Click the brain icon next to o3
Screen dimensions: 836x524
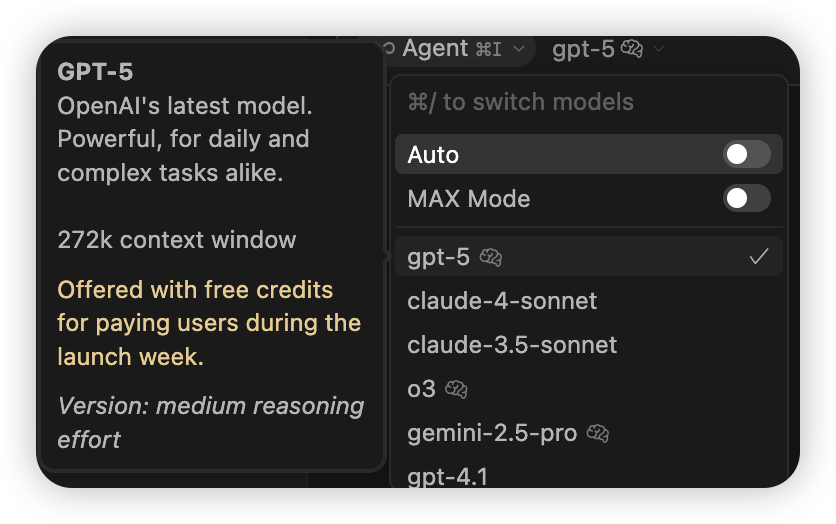pos(457,389)
